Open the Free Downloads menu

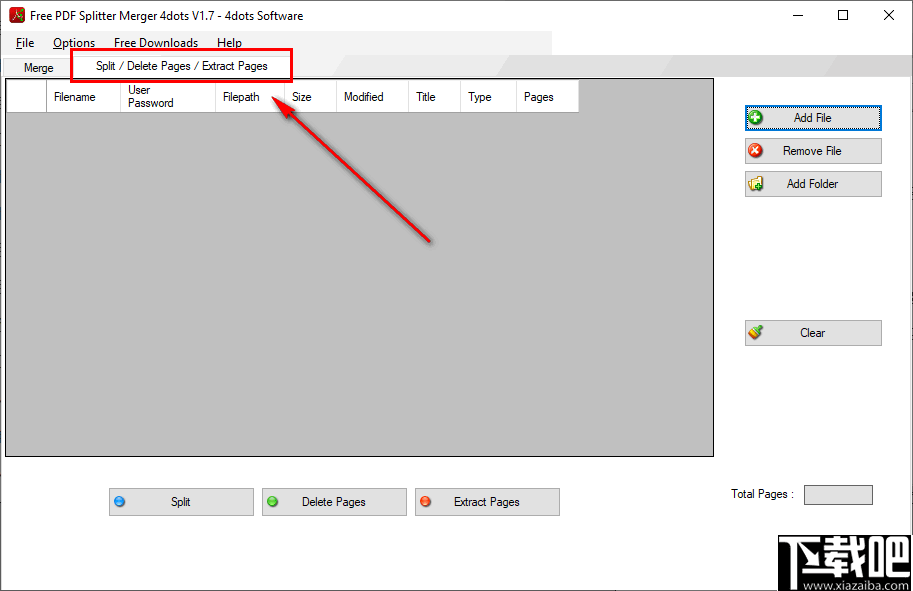(155, 42)
